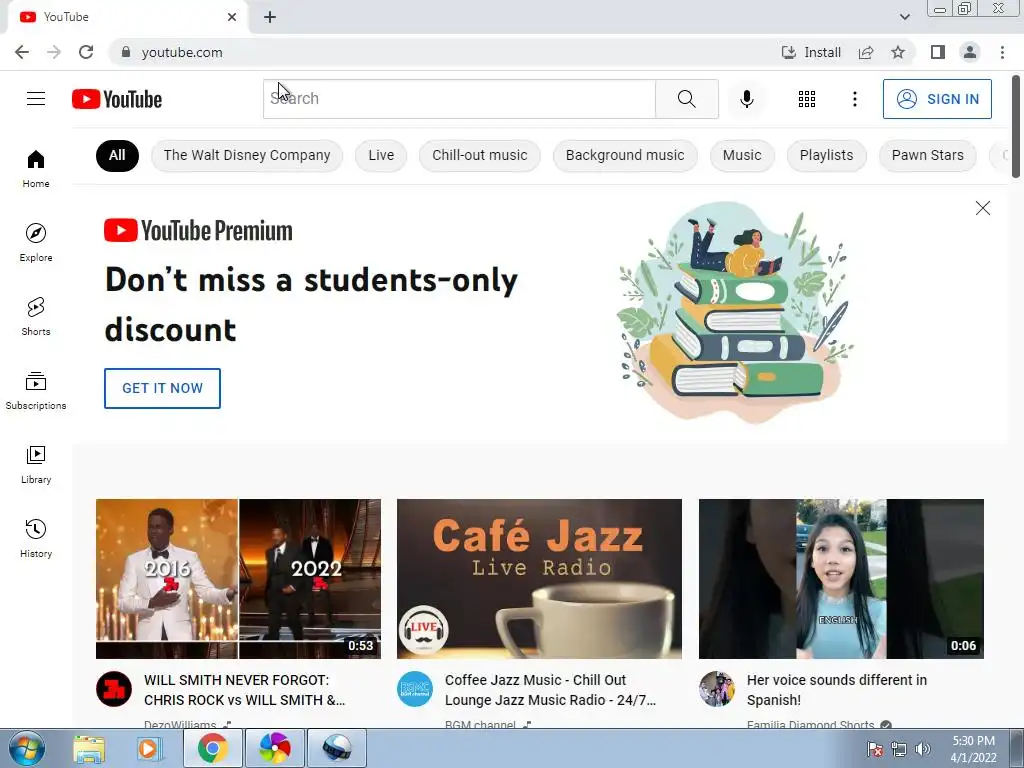Open the girl in blue shirt thumbnail

pos(841,579)
